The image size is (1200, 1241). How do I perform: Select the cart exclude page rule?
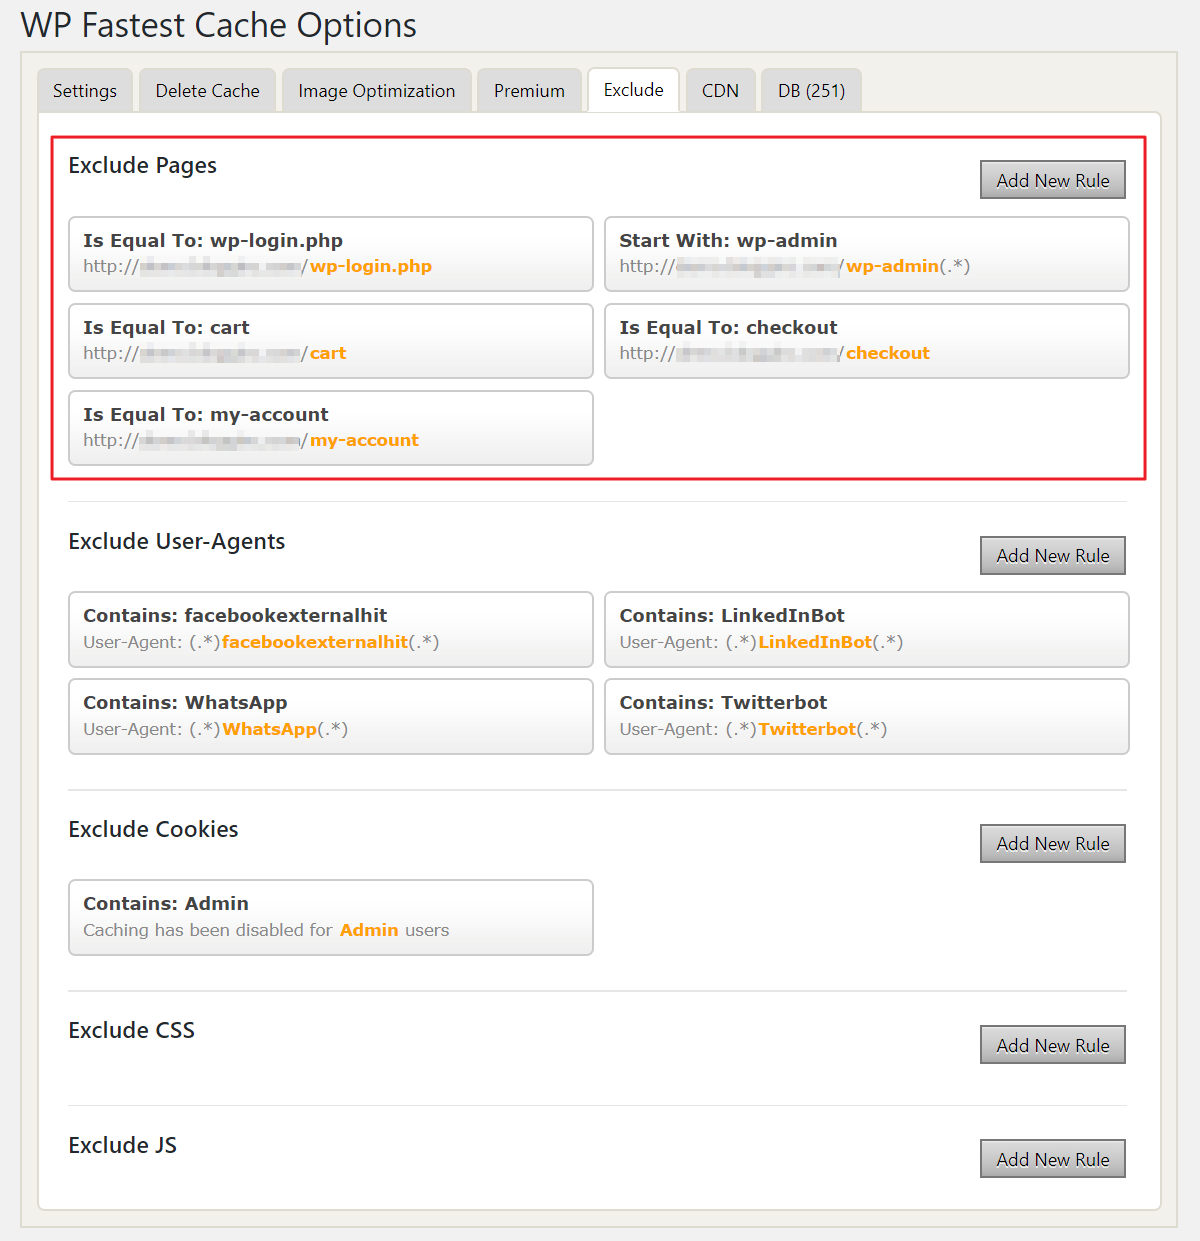[x=330, y=341]
